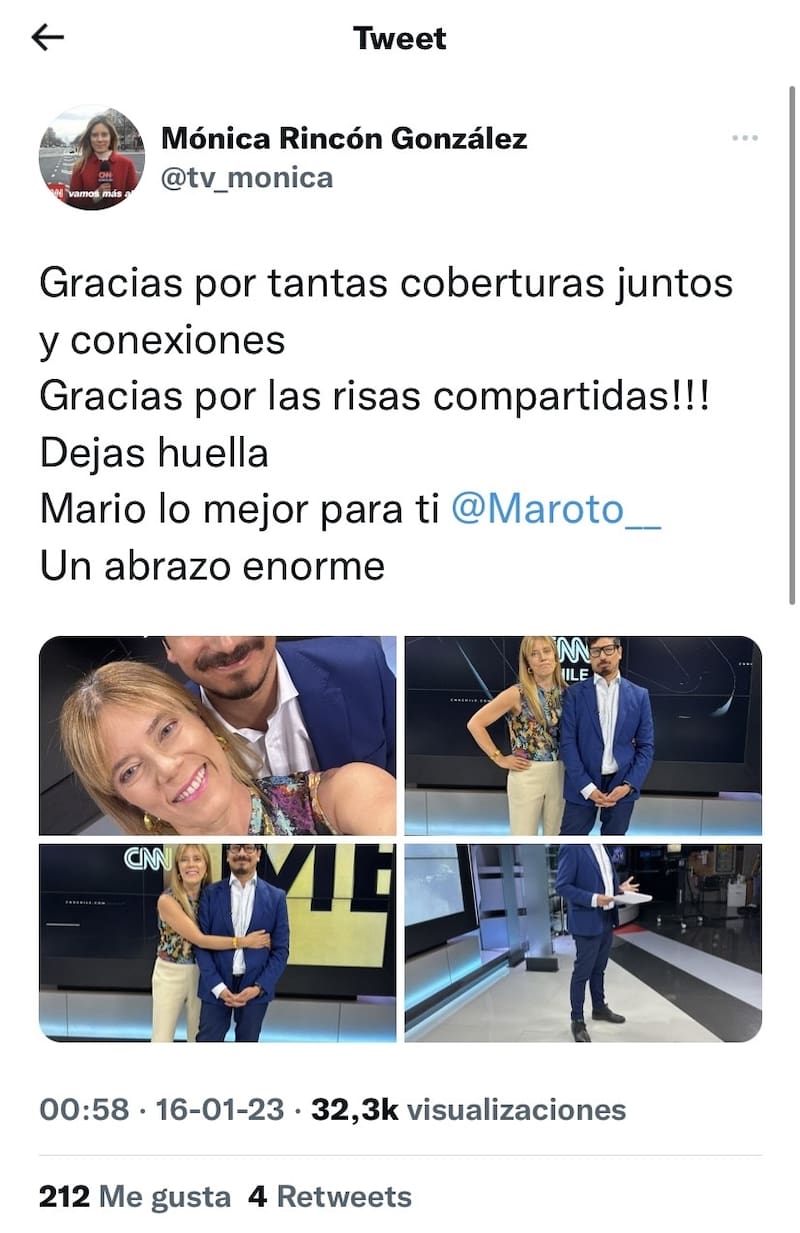This screenshot has height=1233, width=800.
Task: Open the @Maroto__ mention link
Action: point(556,510)
